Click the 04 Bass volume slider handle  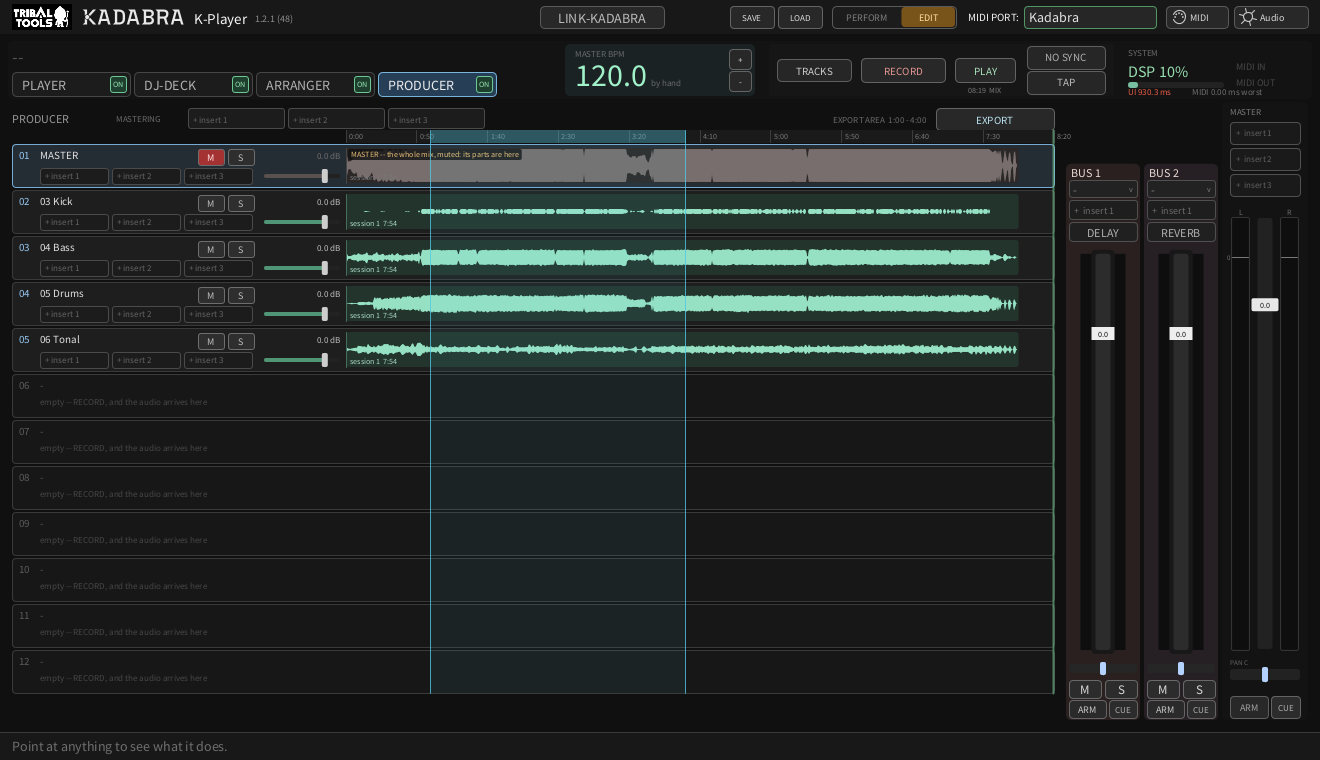[x=324, y=268]
